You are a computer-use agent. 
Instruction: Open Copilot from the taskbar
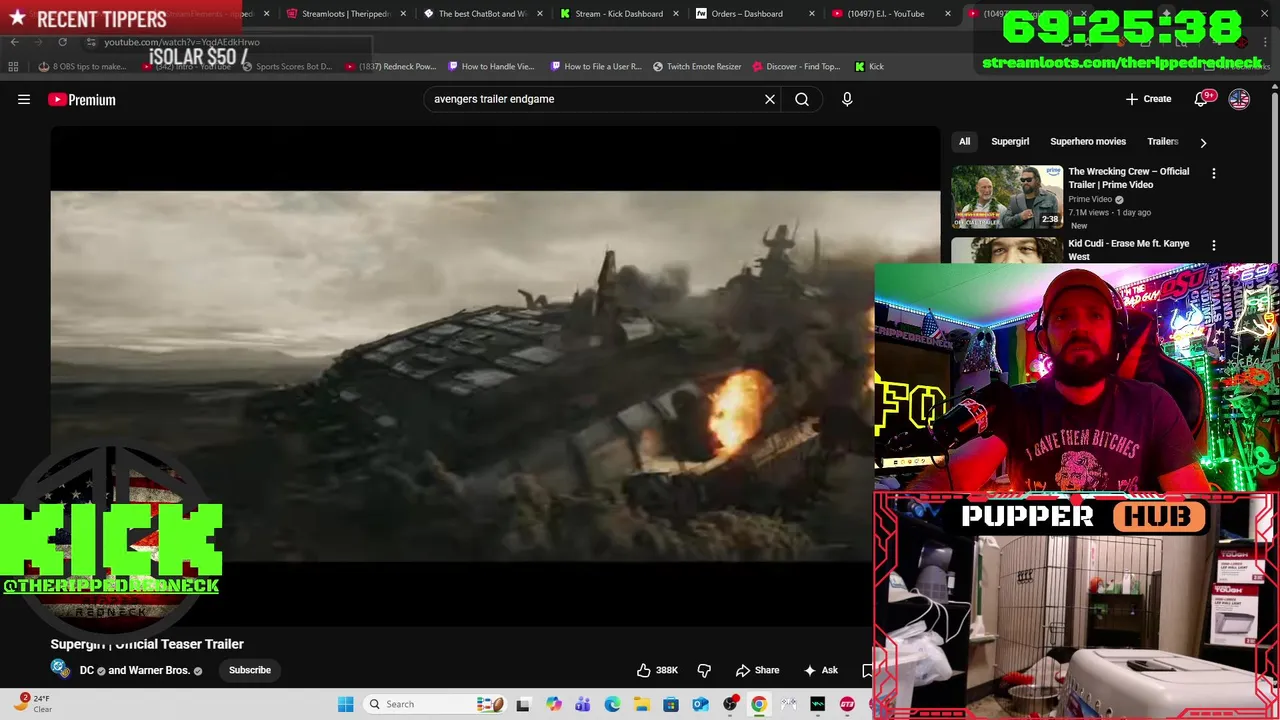click(x=553, y=704)
